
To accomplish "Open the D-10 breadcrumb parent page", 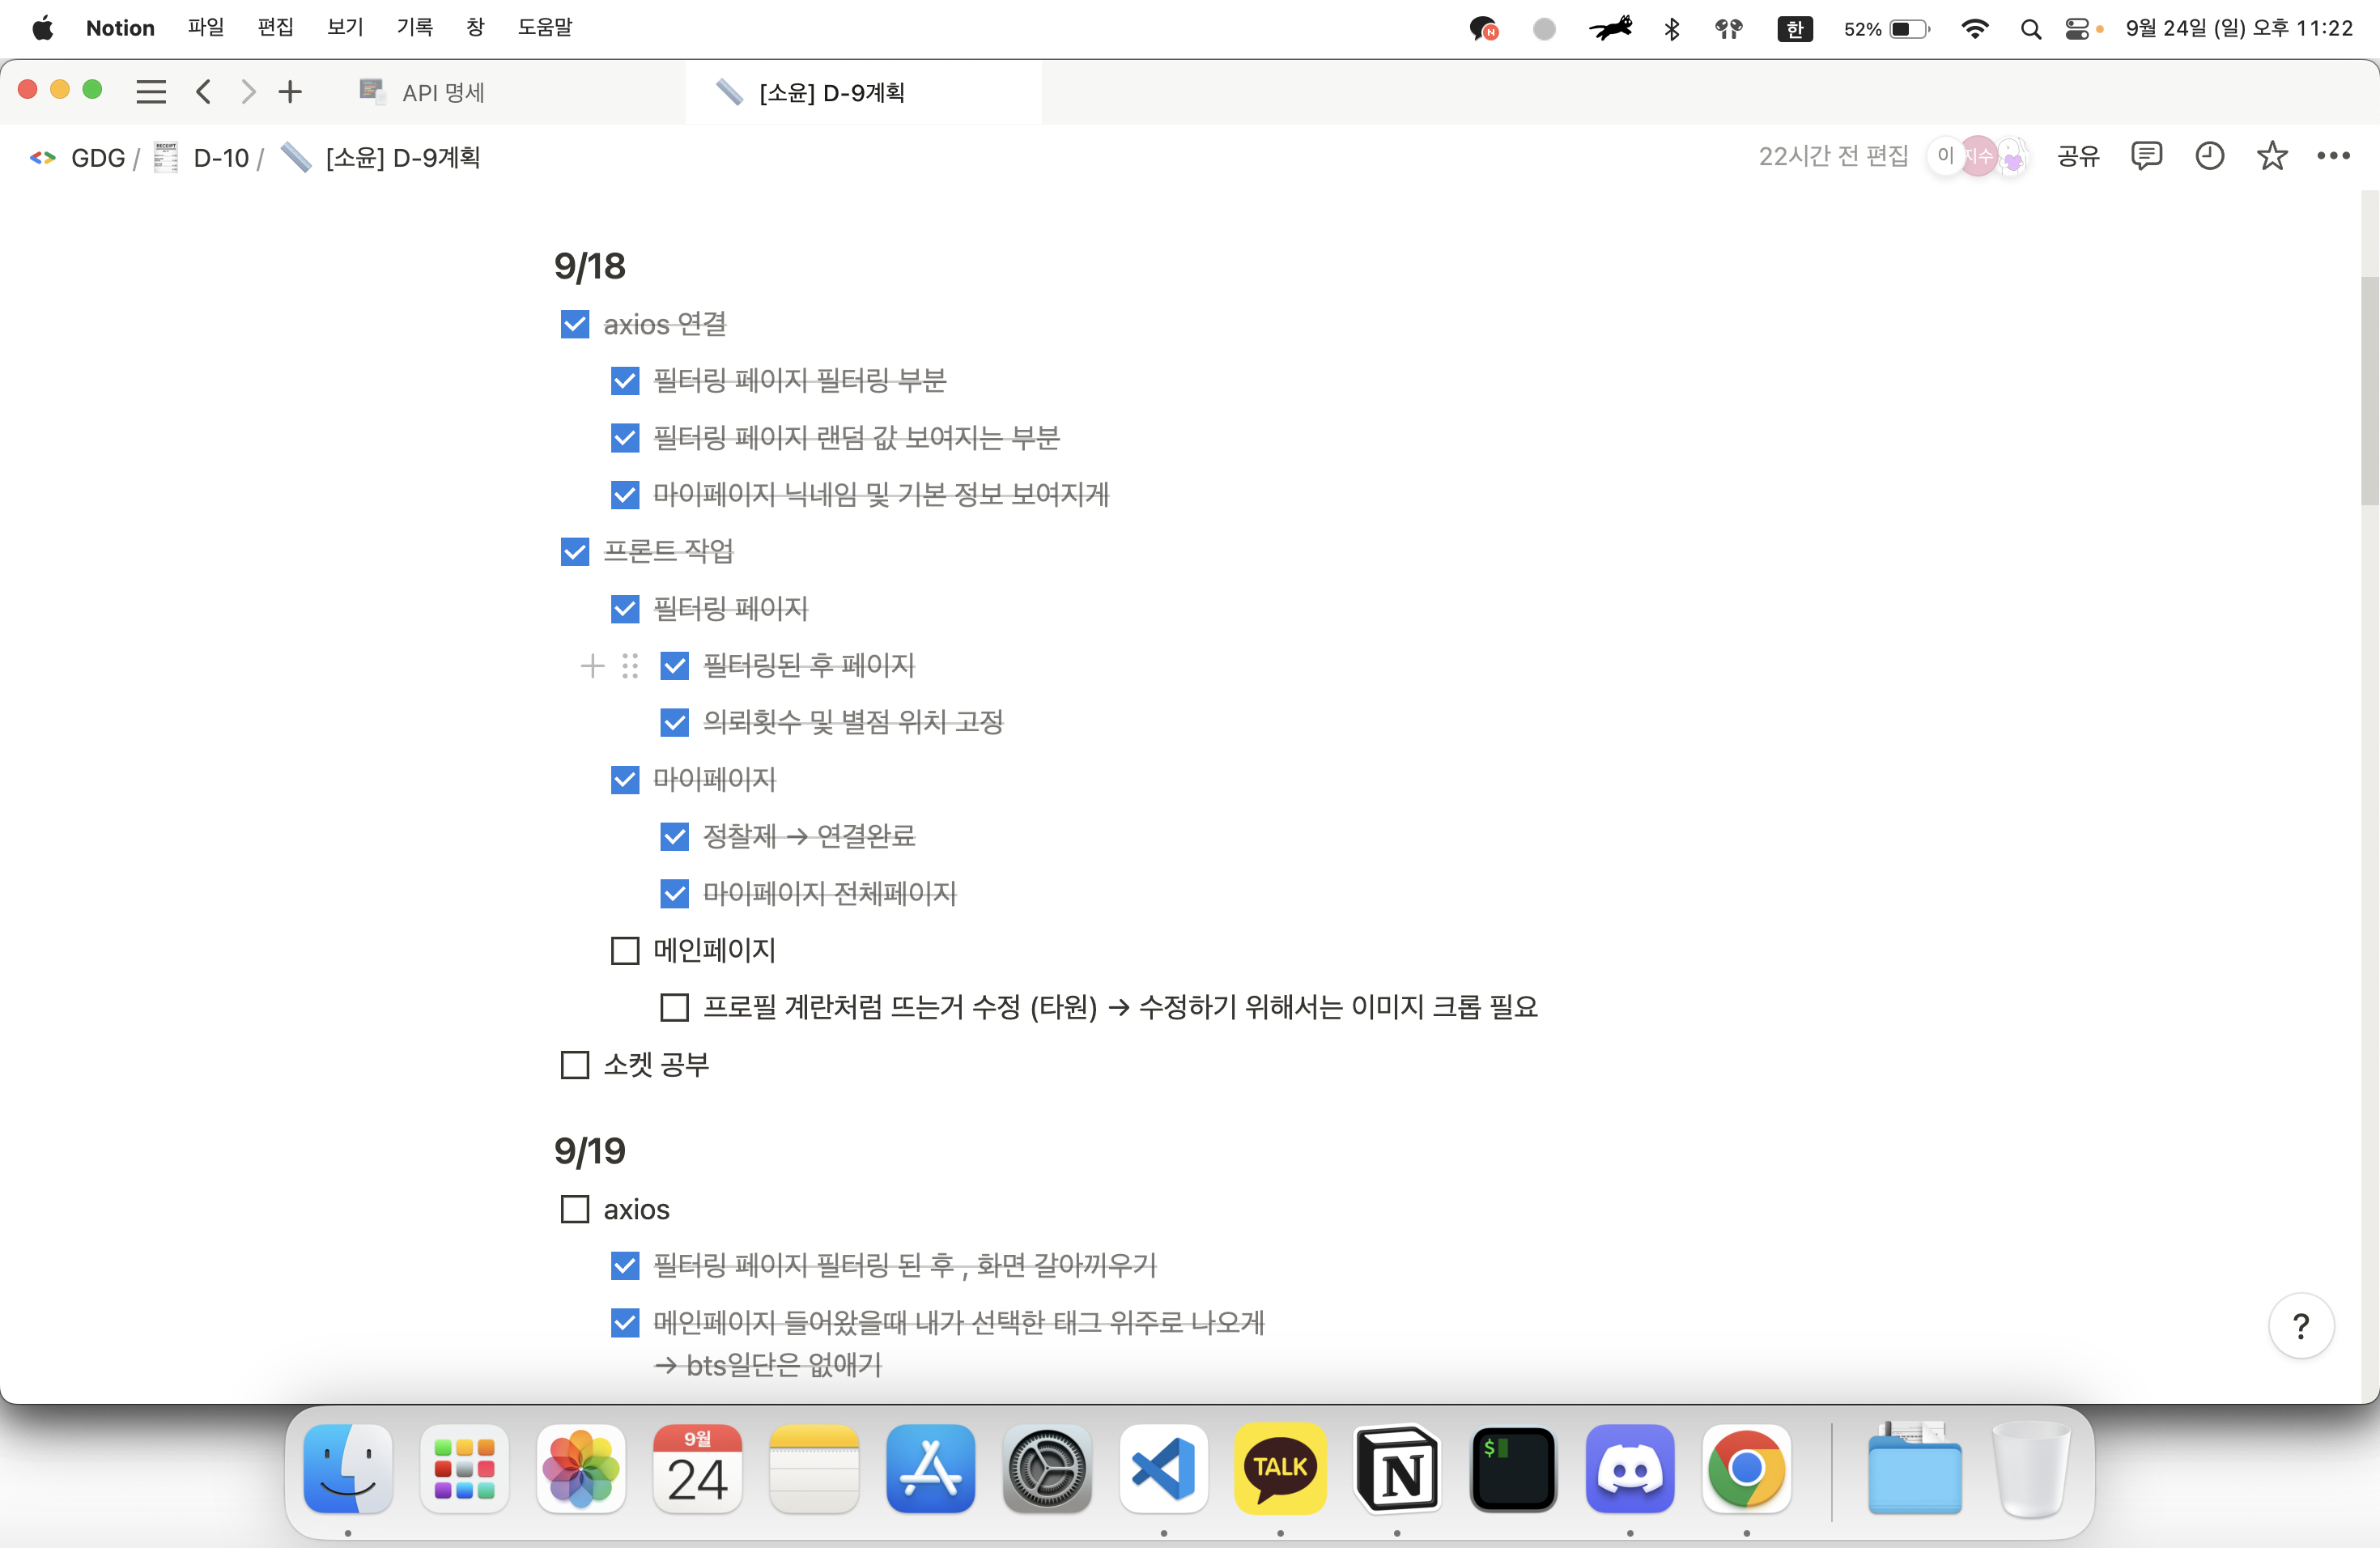I will tap(220, 158).
